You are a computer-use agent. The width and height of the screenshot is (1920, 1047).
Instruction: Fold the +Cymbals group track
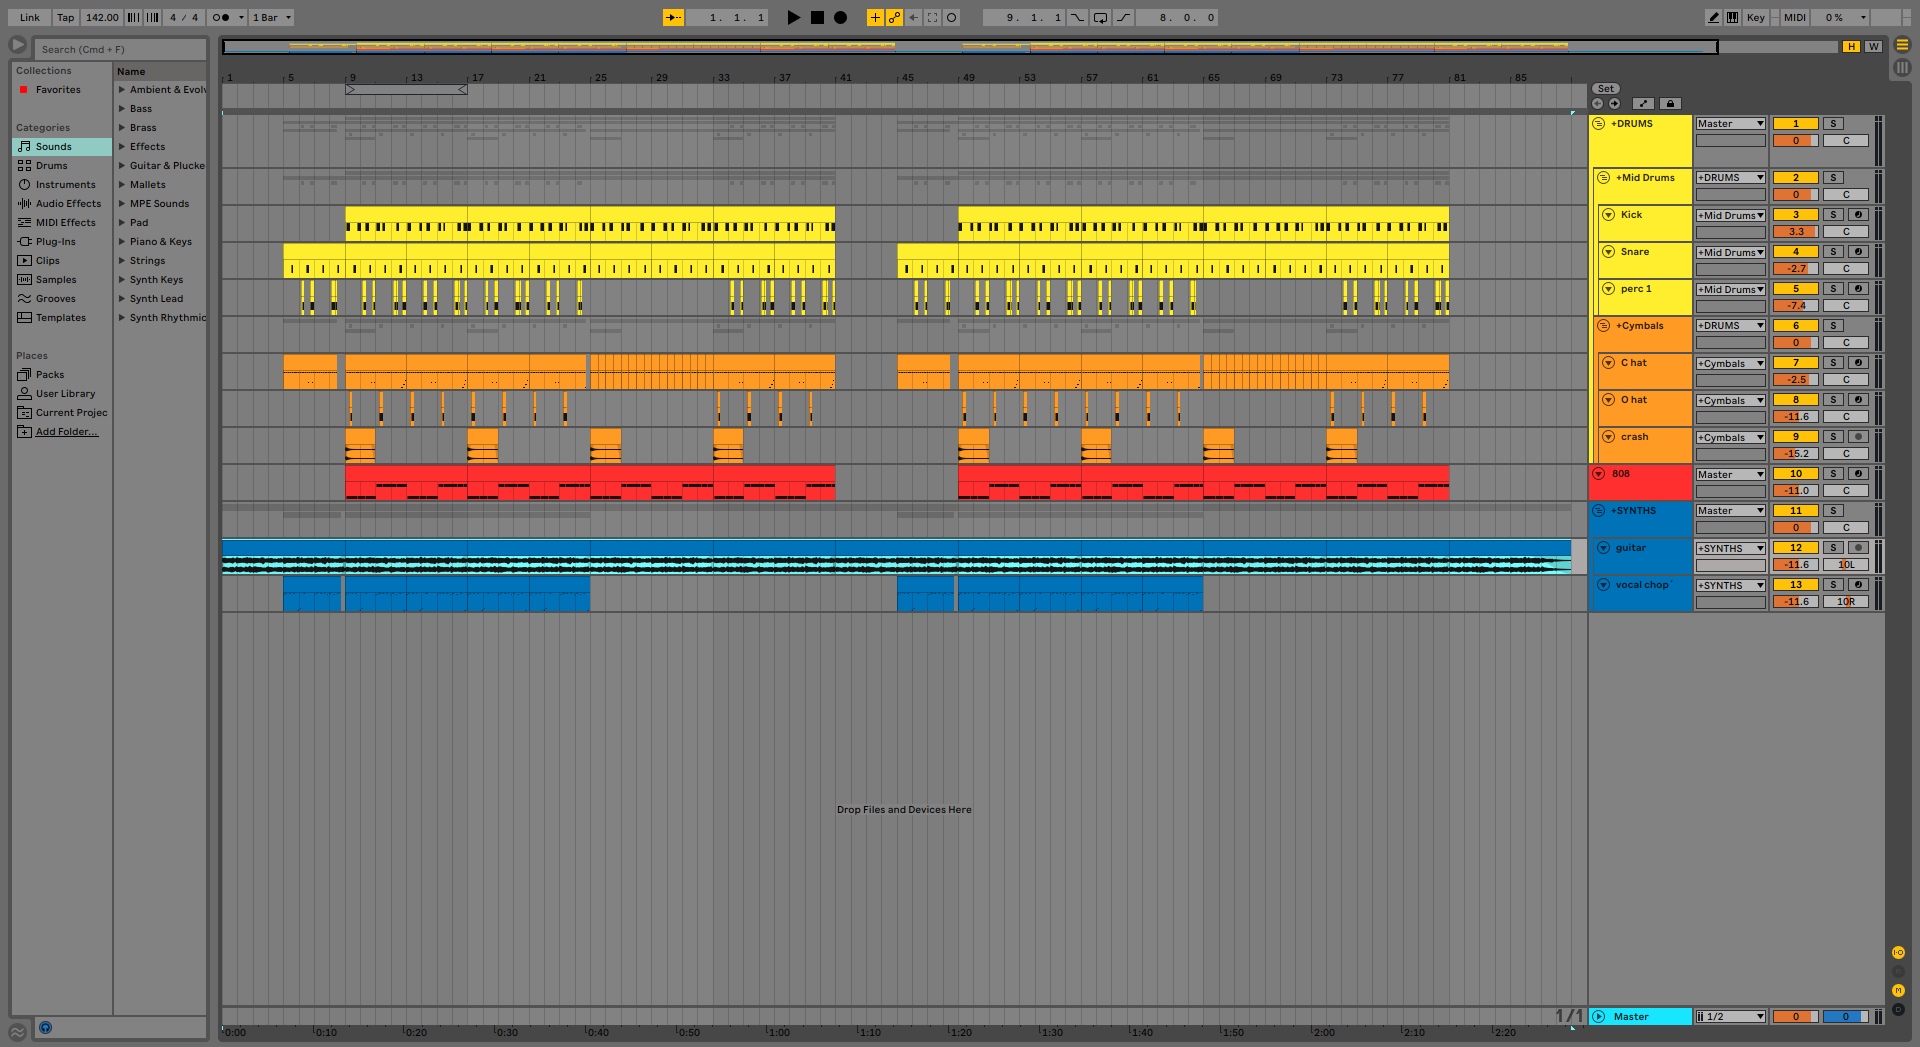[1603, 326]
